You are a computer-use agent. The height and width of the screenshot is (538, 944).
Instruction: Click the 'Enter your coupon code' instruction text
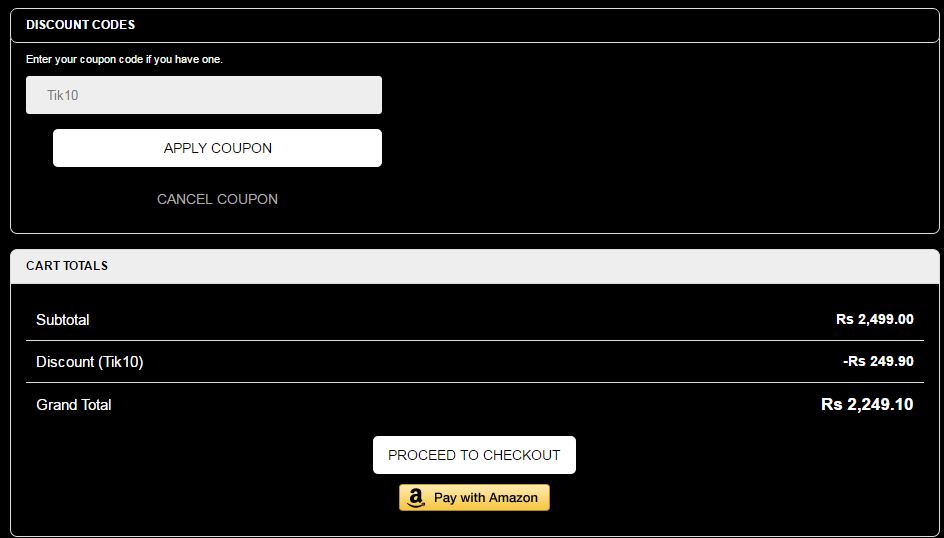click(124, 59)
